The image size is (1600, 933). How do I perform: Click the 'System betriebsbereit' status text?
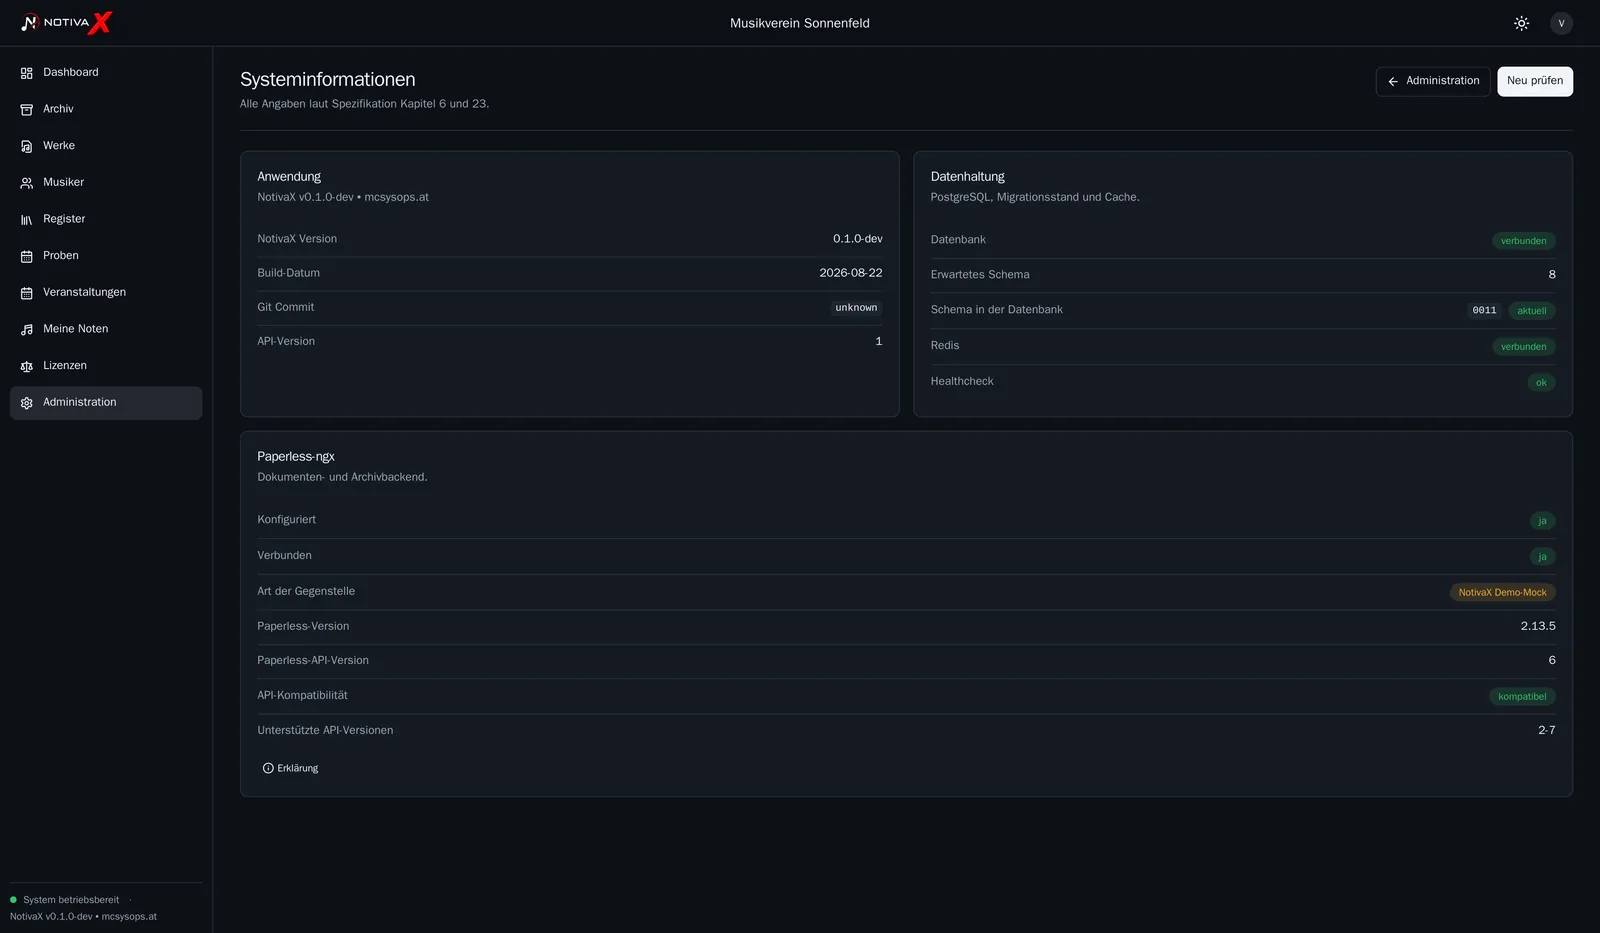pyautogui.click(x=71, y=900)
